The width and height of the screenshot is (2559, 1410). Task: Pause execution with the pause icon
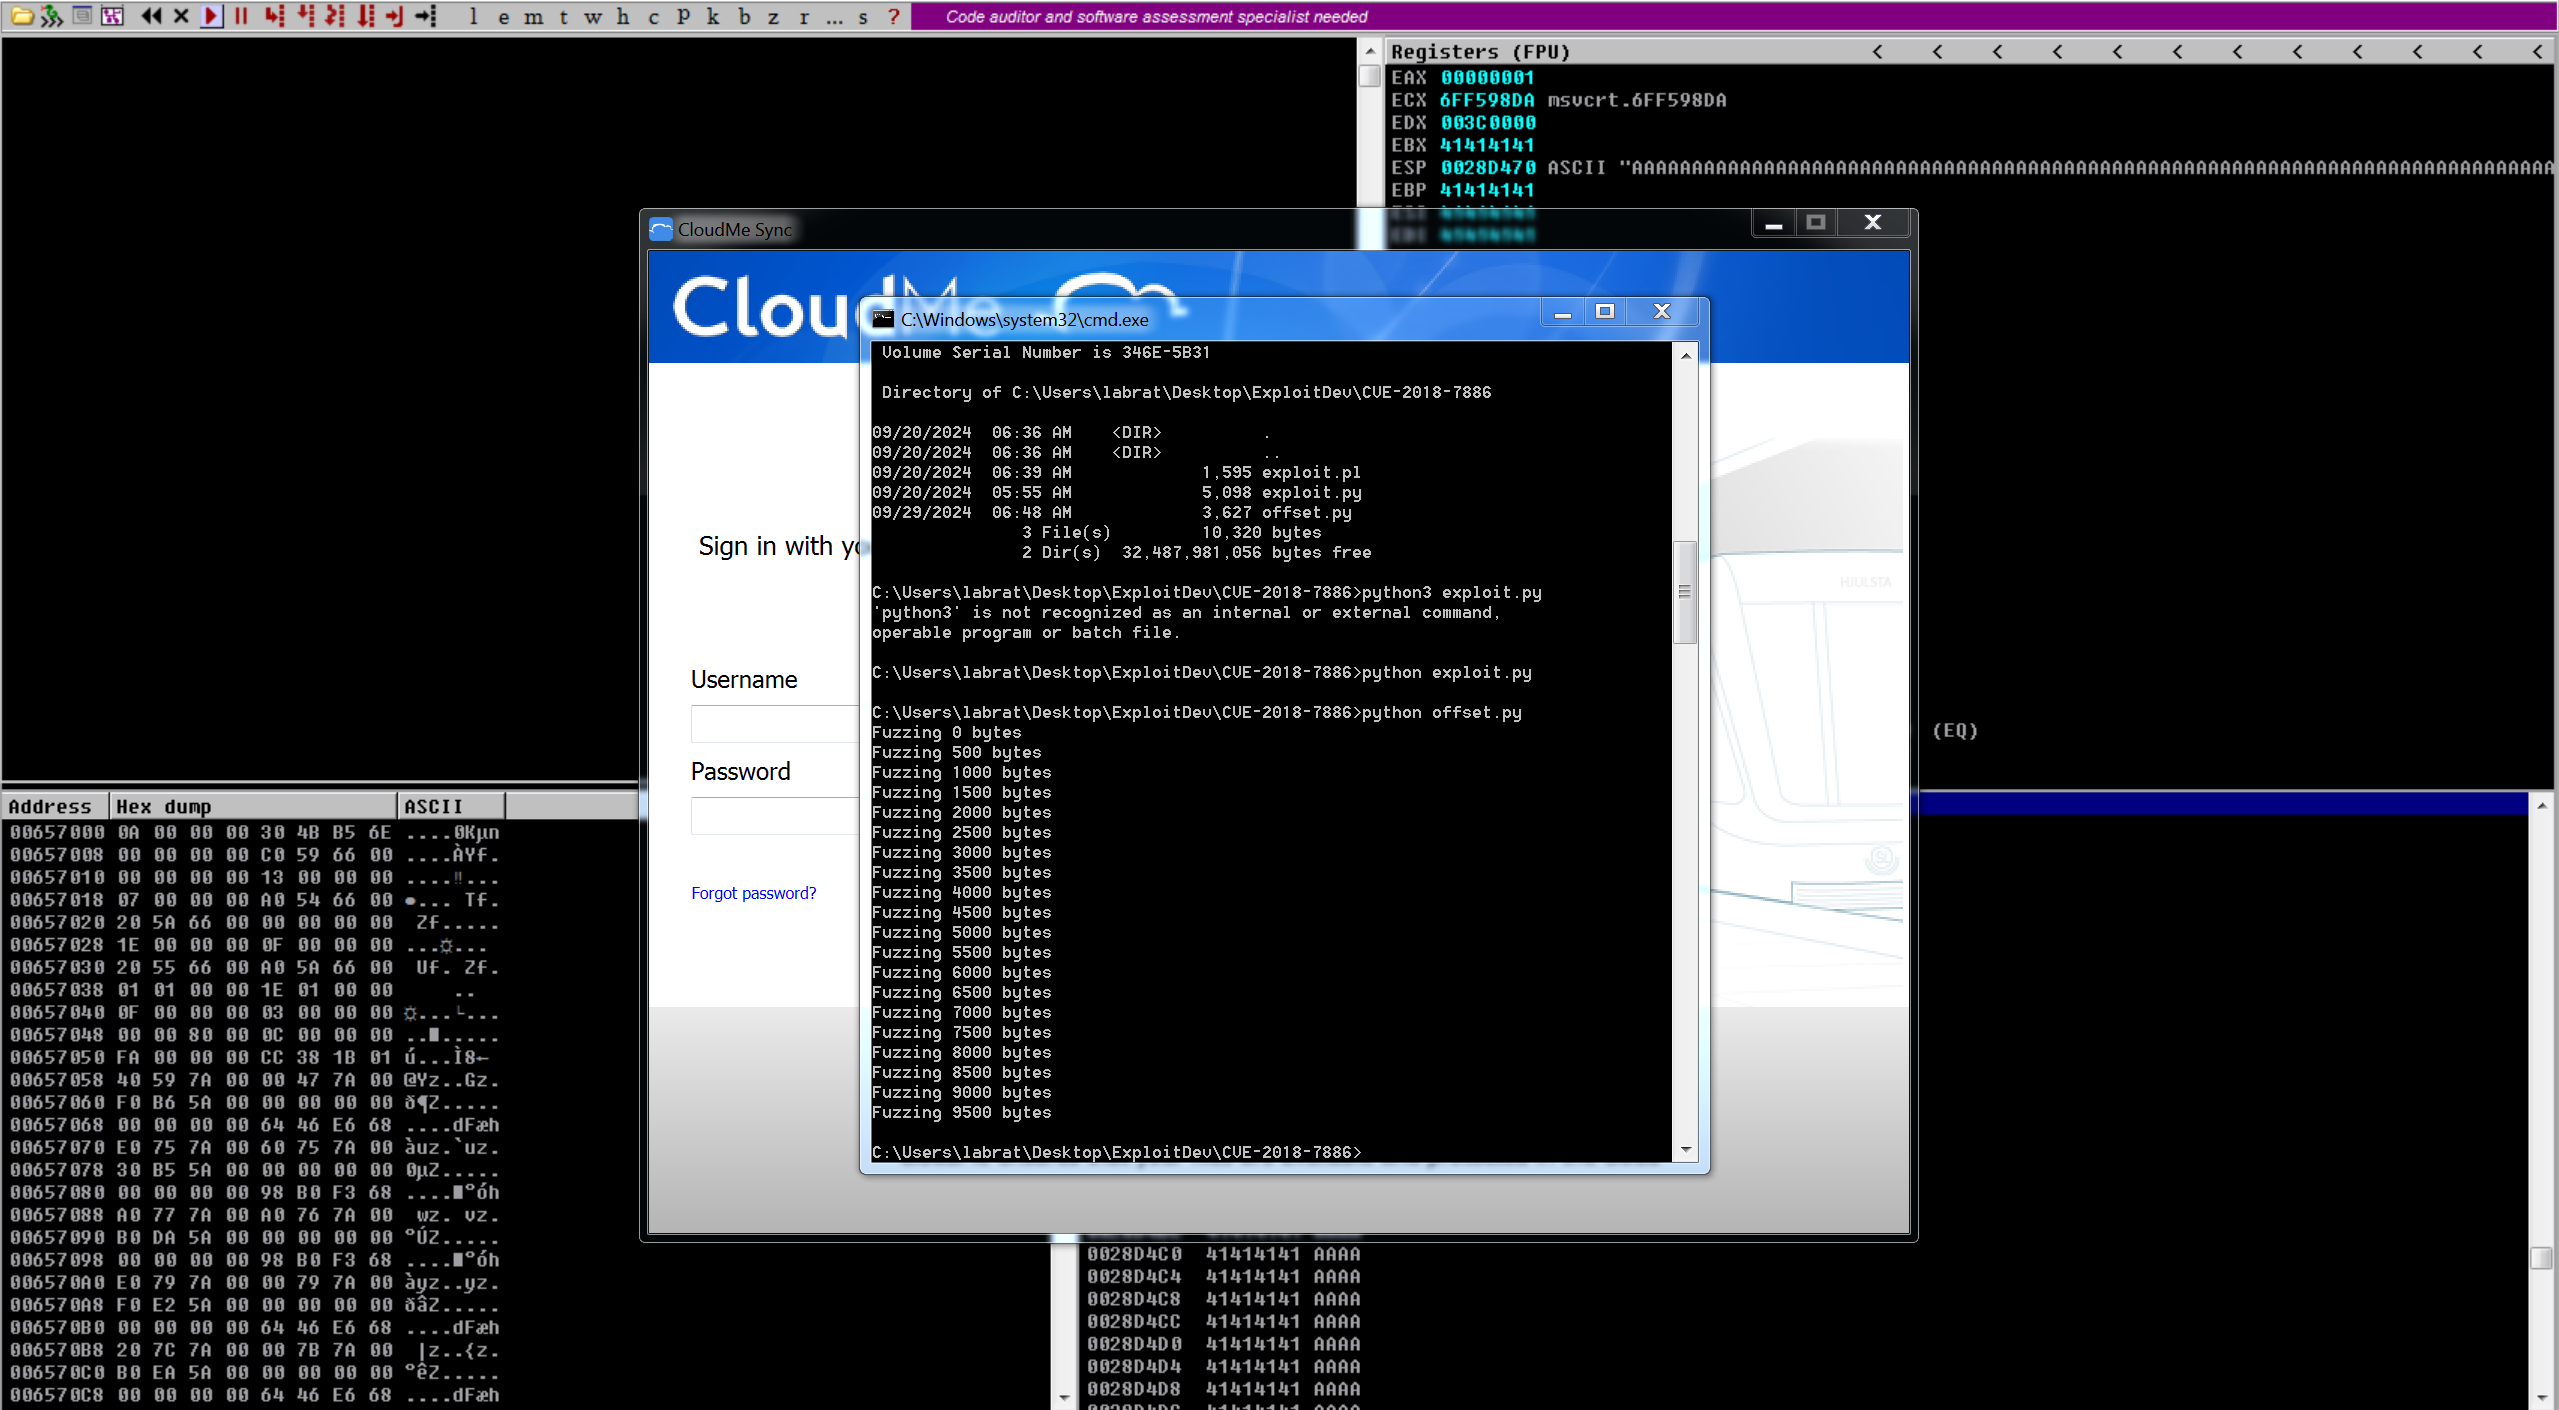[x=241, y=16]
